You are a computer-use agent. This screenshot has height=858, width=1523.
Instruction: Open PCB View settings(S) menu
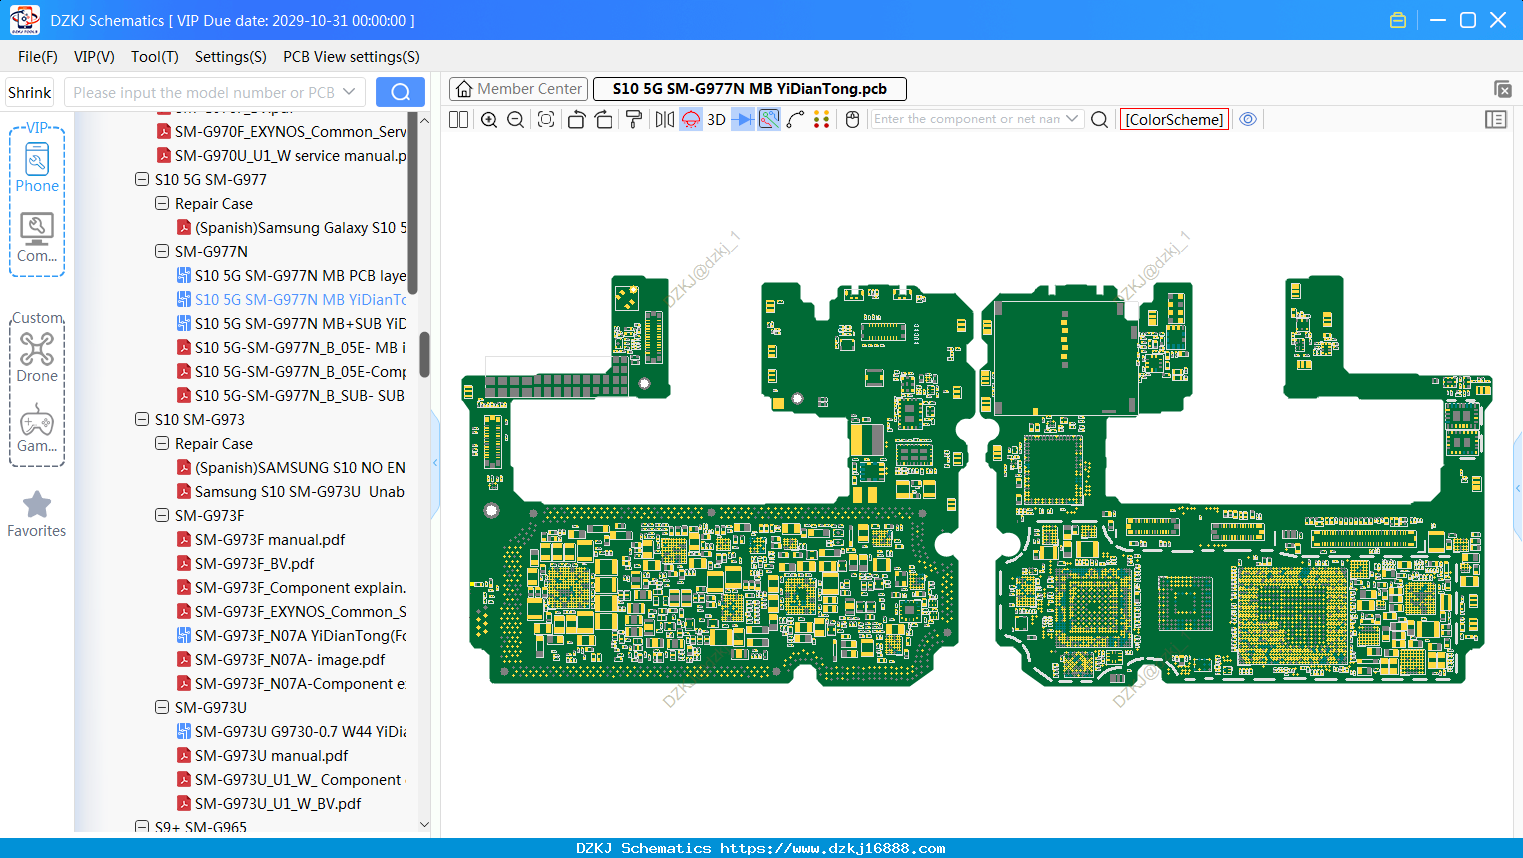[351, 57]
